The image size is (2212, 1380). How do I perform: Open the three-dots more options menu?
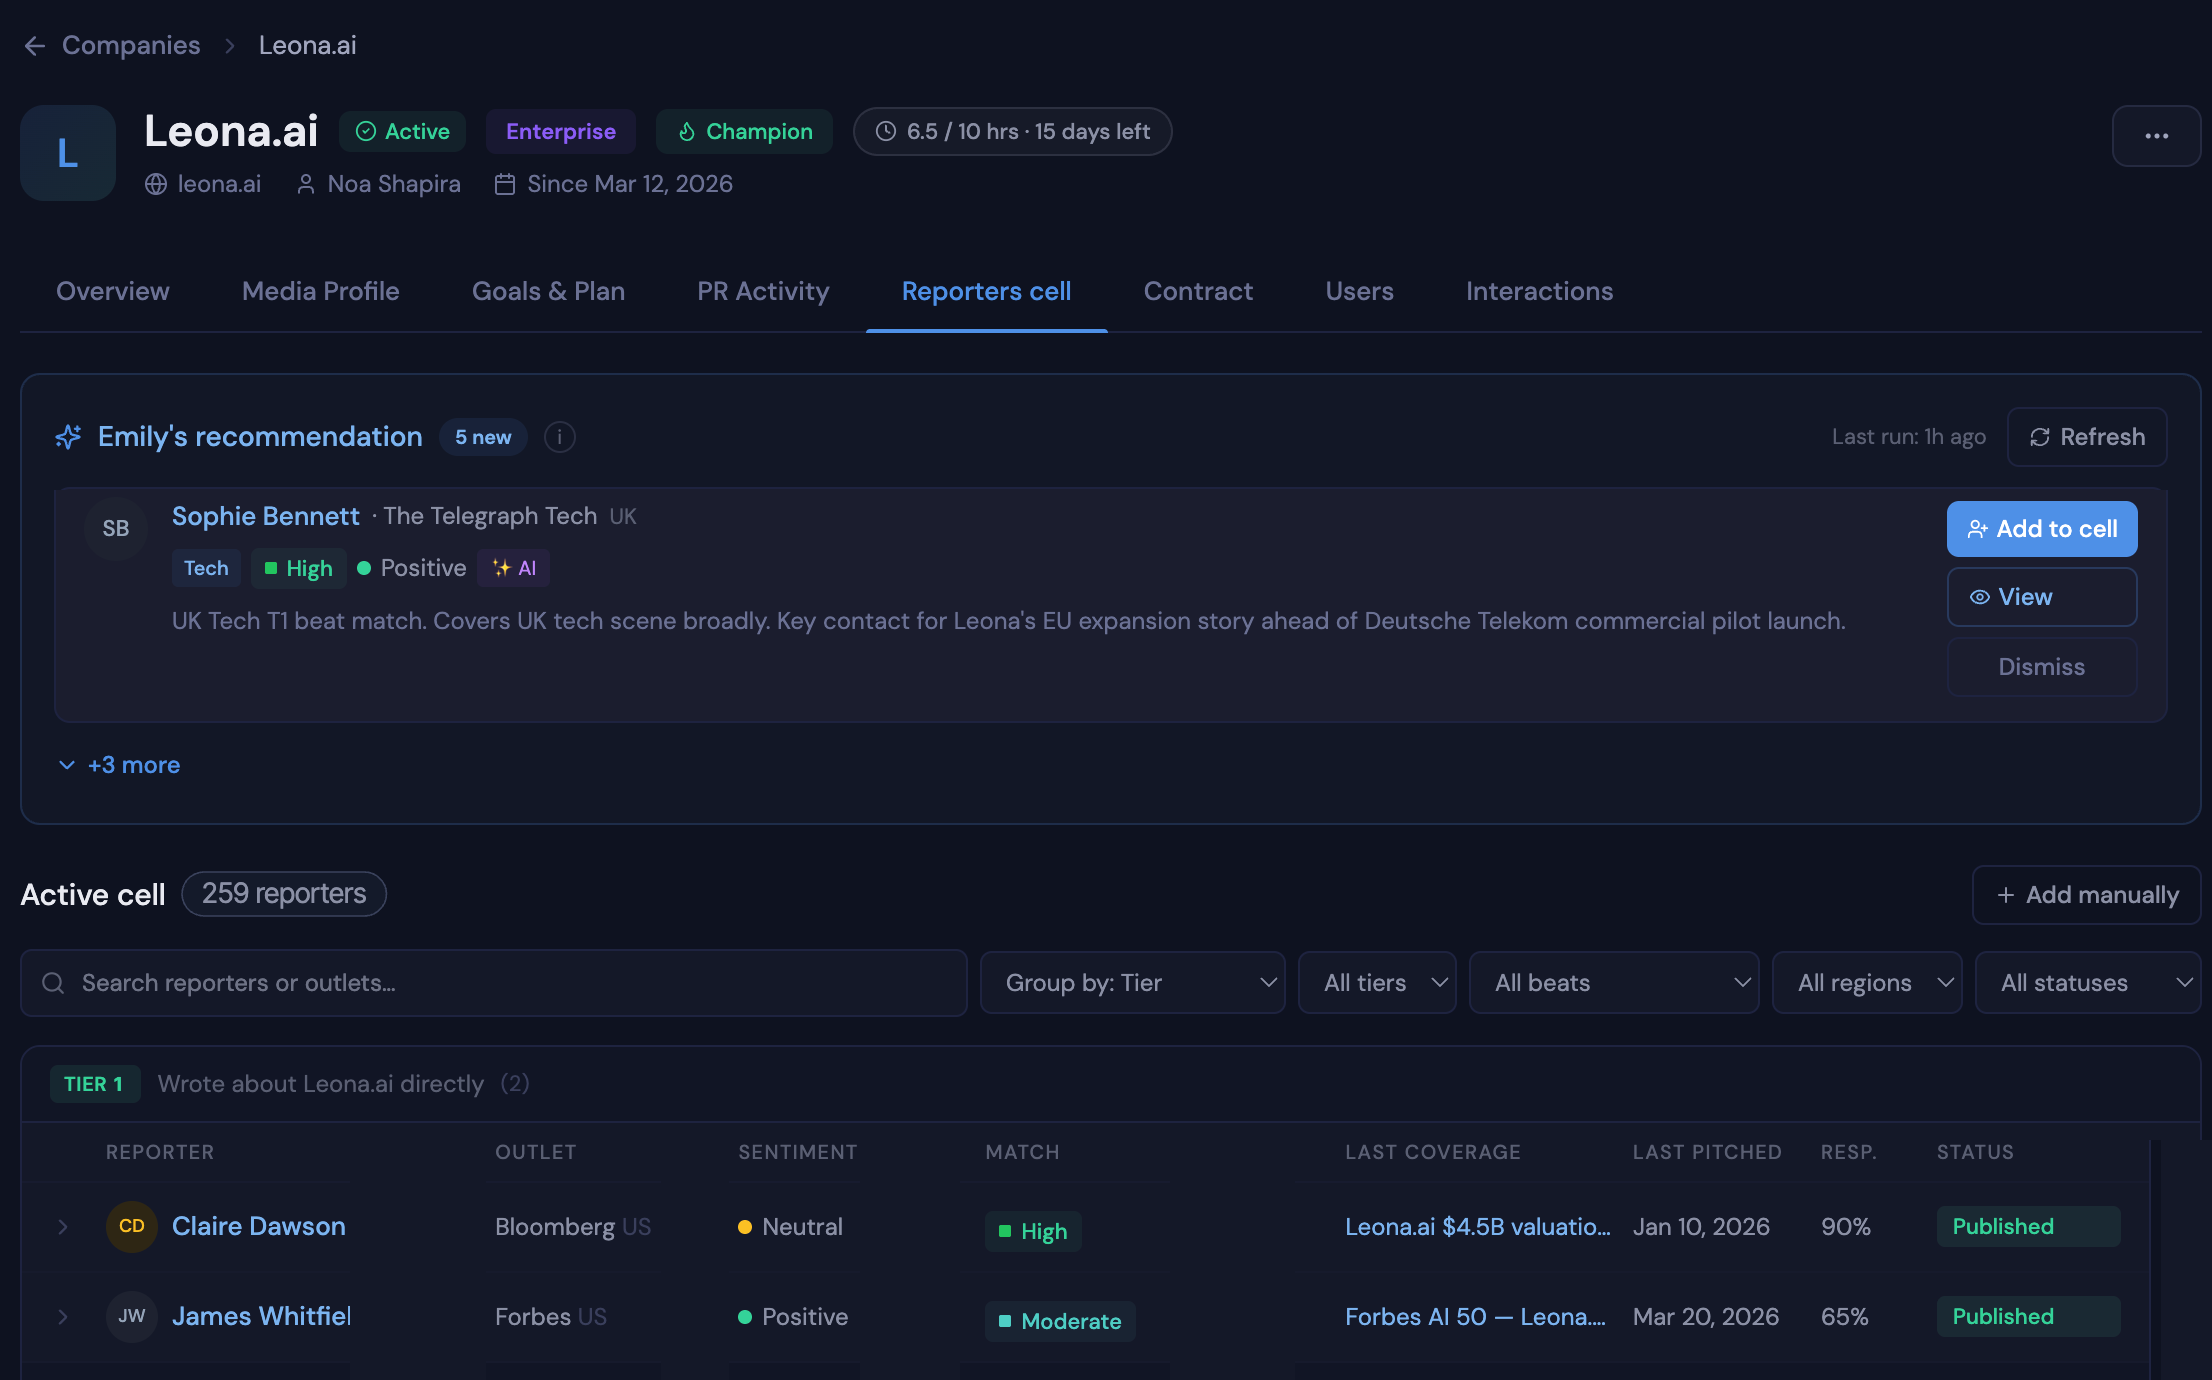[x=2156, y=136]
